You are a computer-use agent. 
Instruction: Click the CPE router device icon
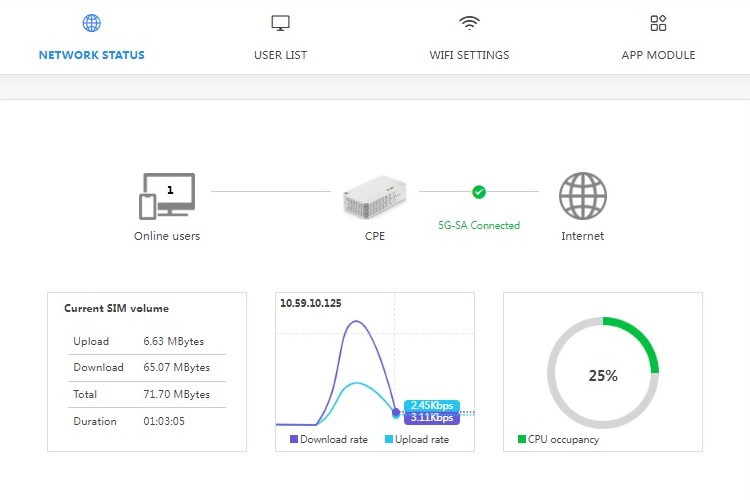(374, 198)
